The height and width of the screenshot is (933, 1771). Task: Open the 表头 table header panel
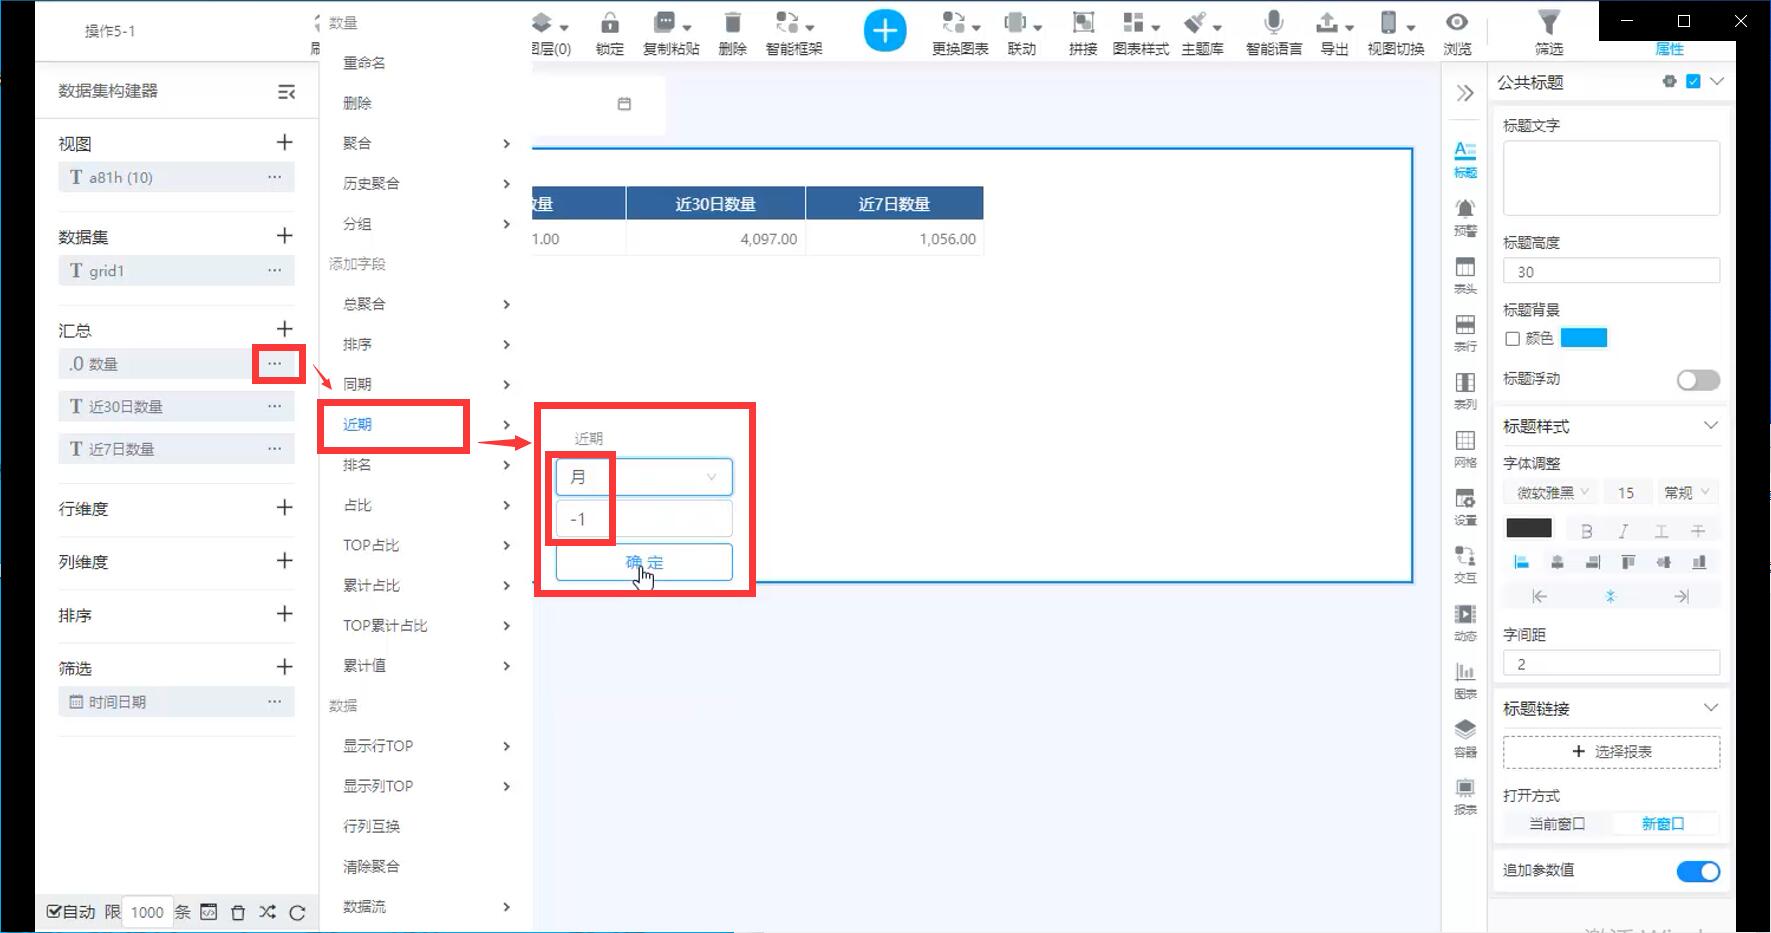1465,275
